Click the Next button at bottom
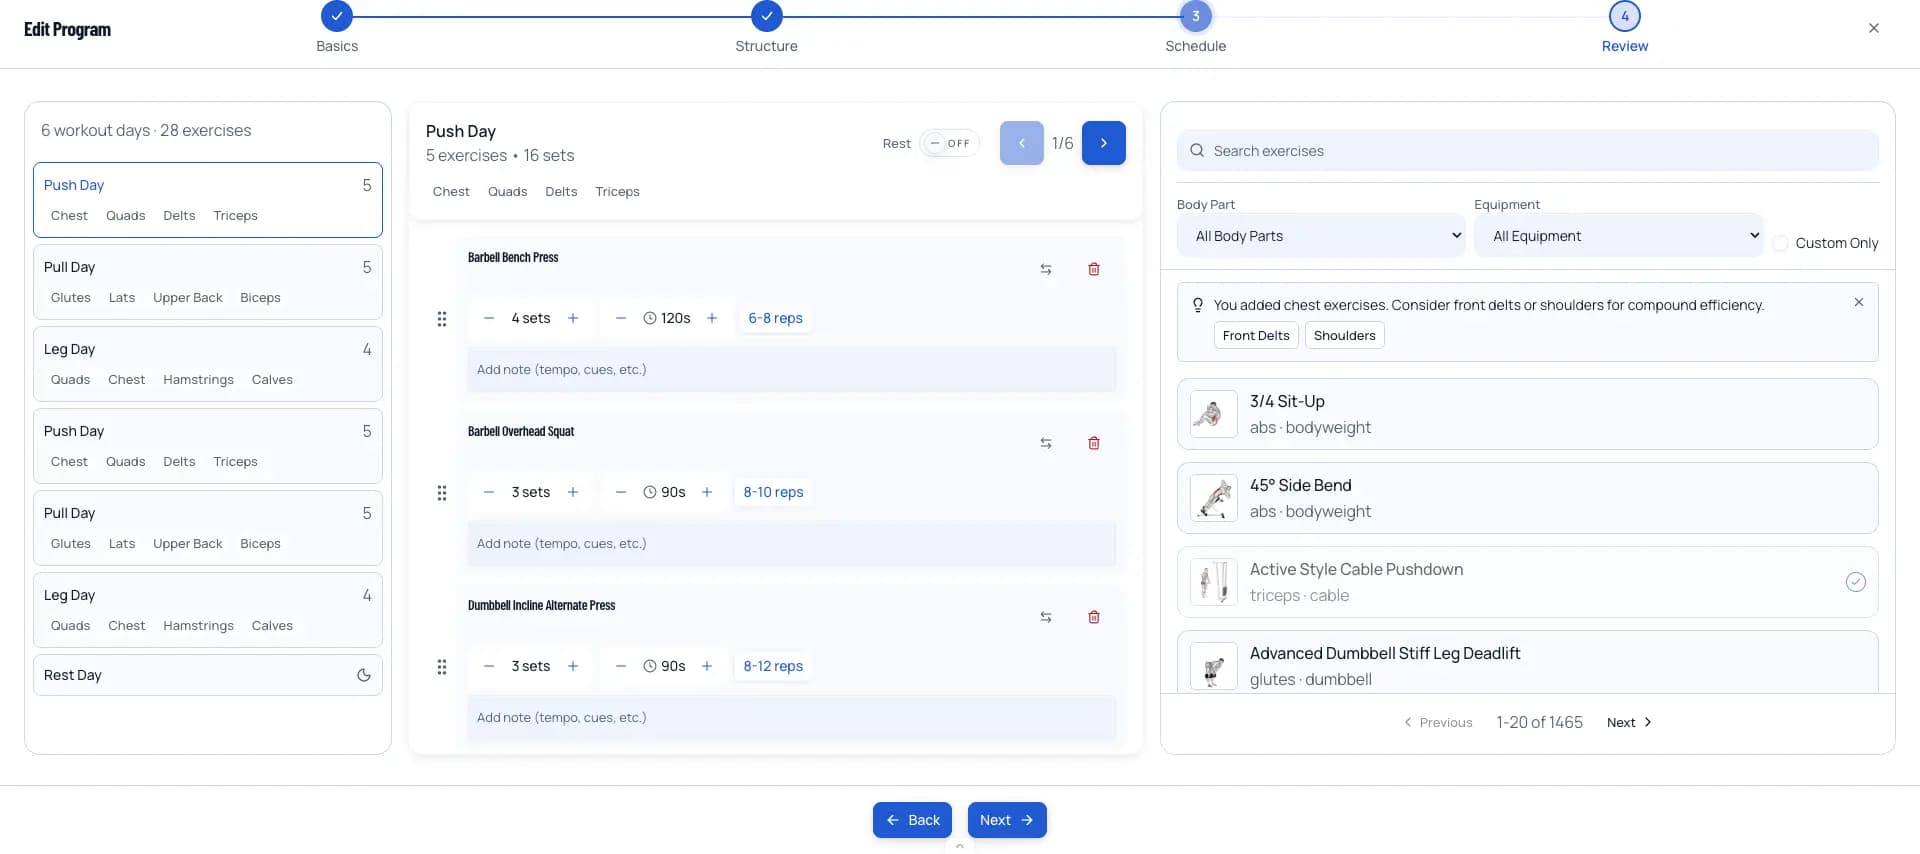 click(1007, 820)
